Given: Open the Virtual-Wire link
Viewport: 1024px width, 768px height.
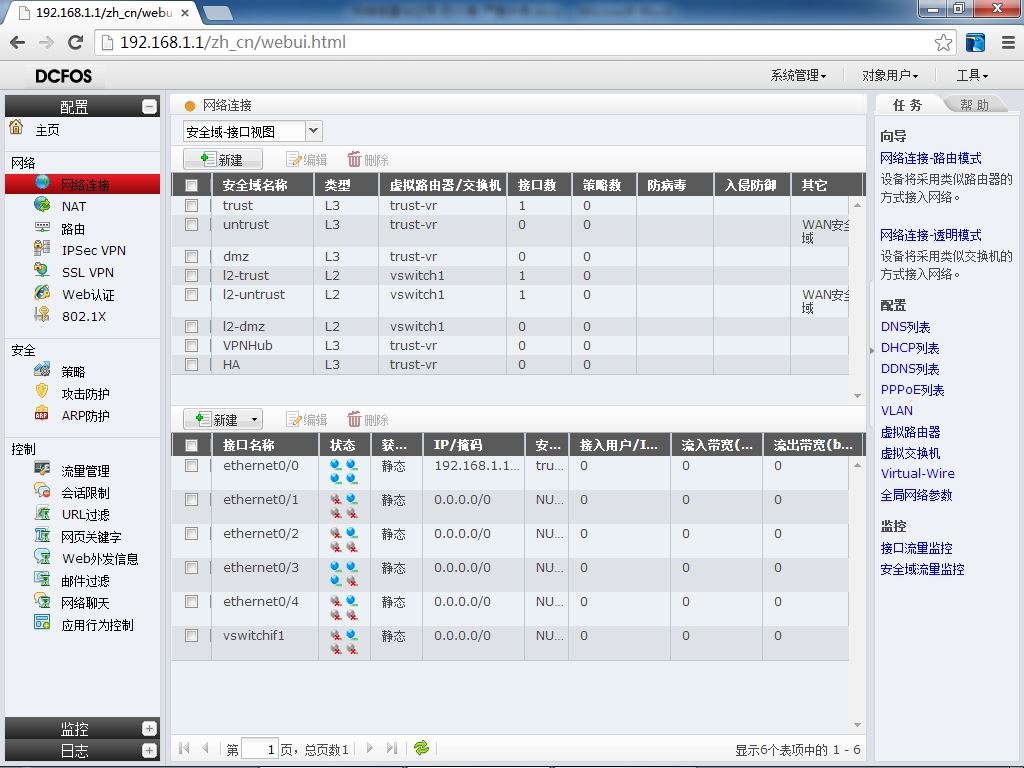Looking at the screenshot, I should point(918,473).
